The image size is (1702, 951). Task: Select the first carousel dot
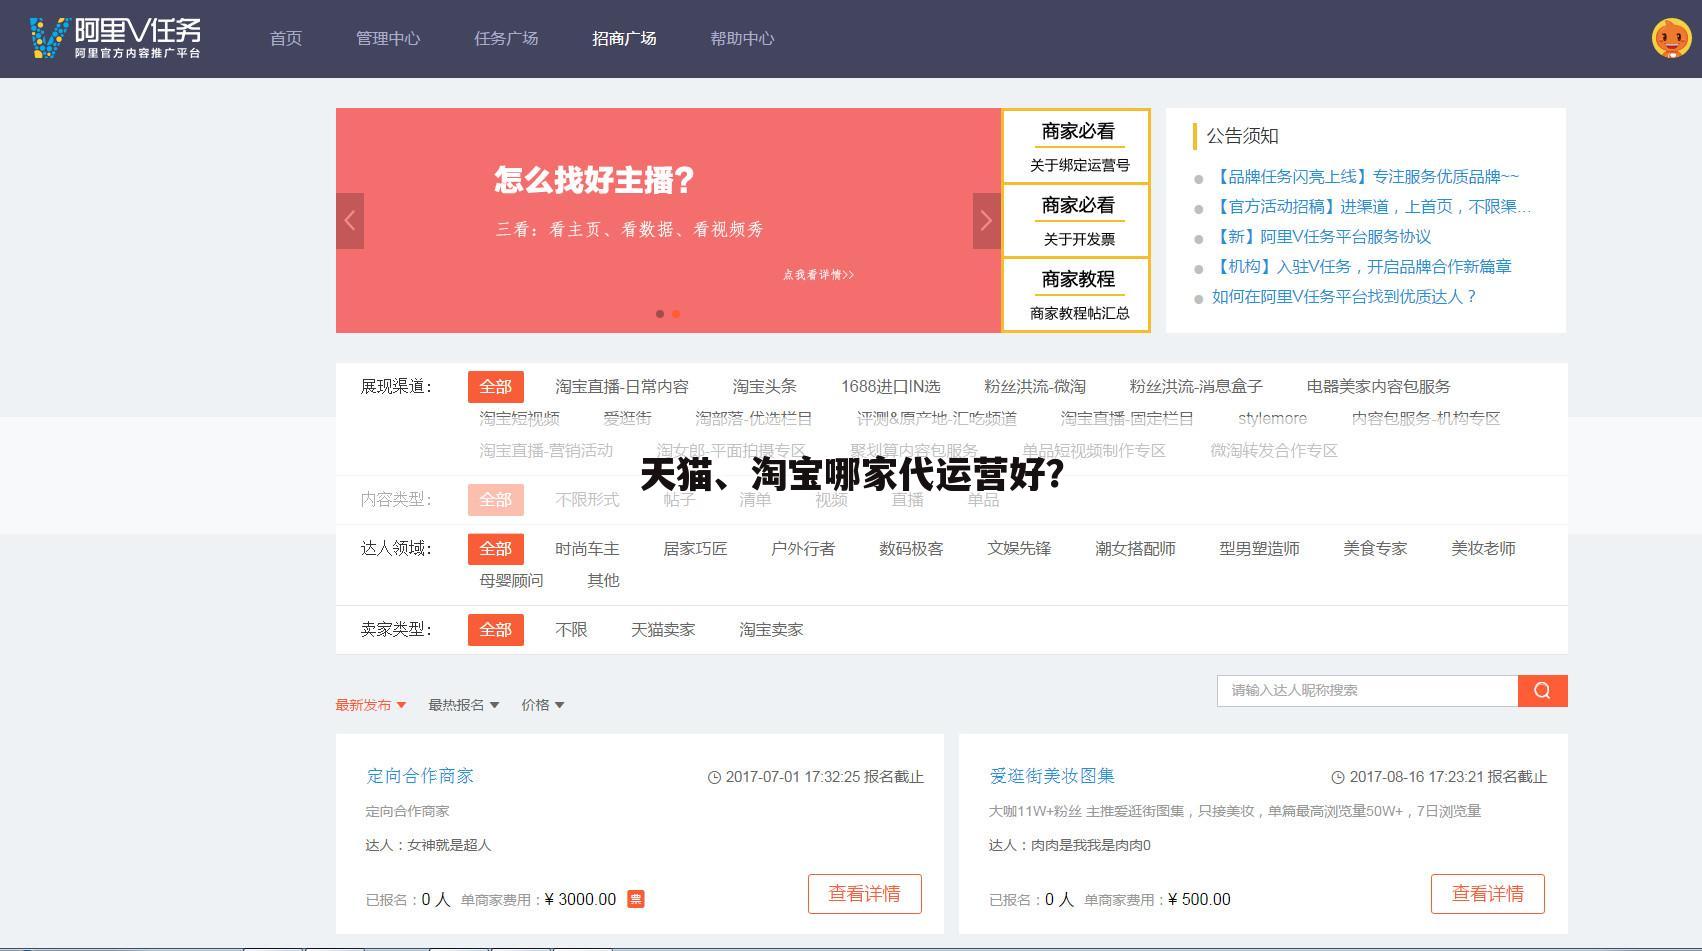(659, 314)
